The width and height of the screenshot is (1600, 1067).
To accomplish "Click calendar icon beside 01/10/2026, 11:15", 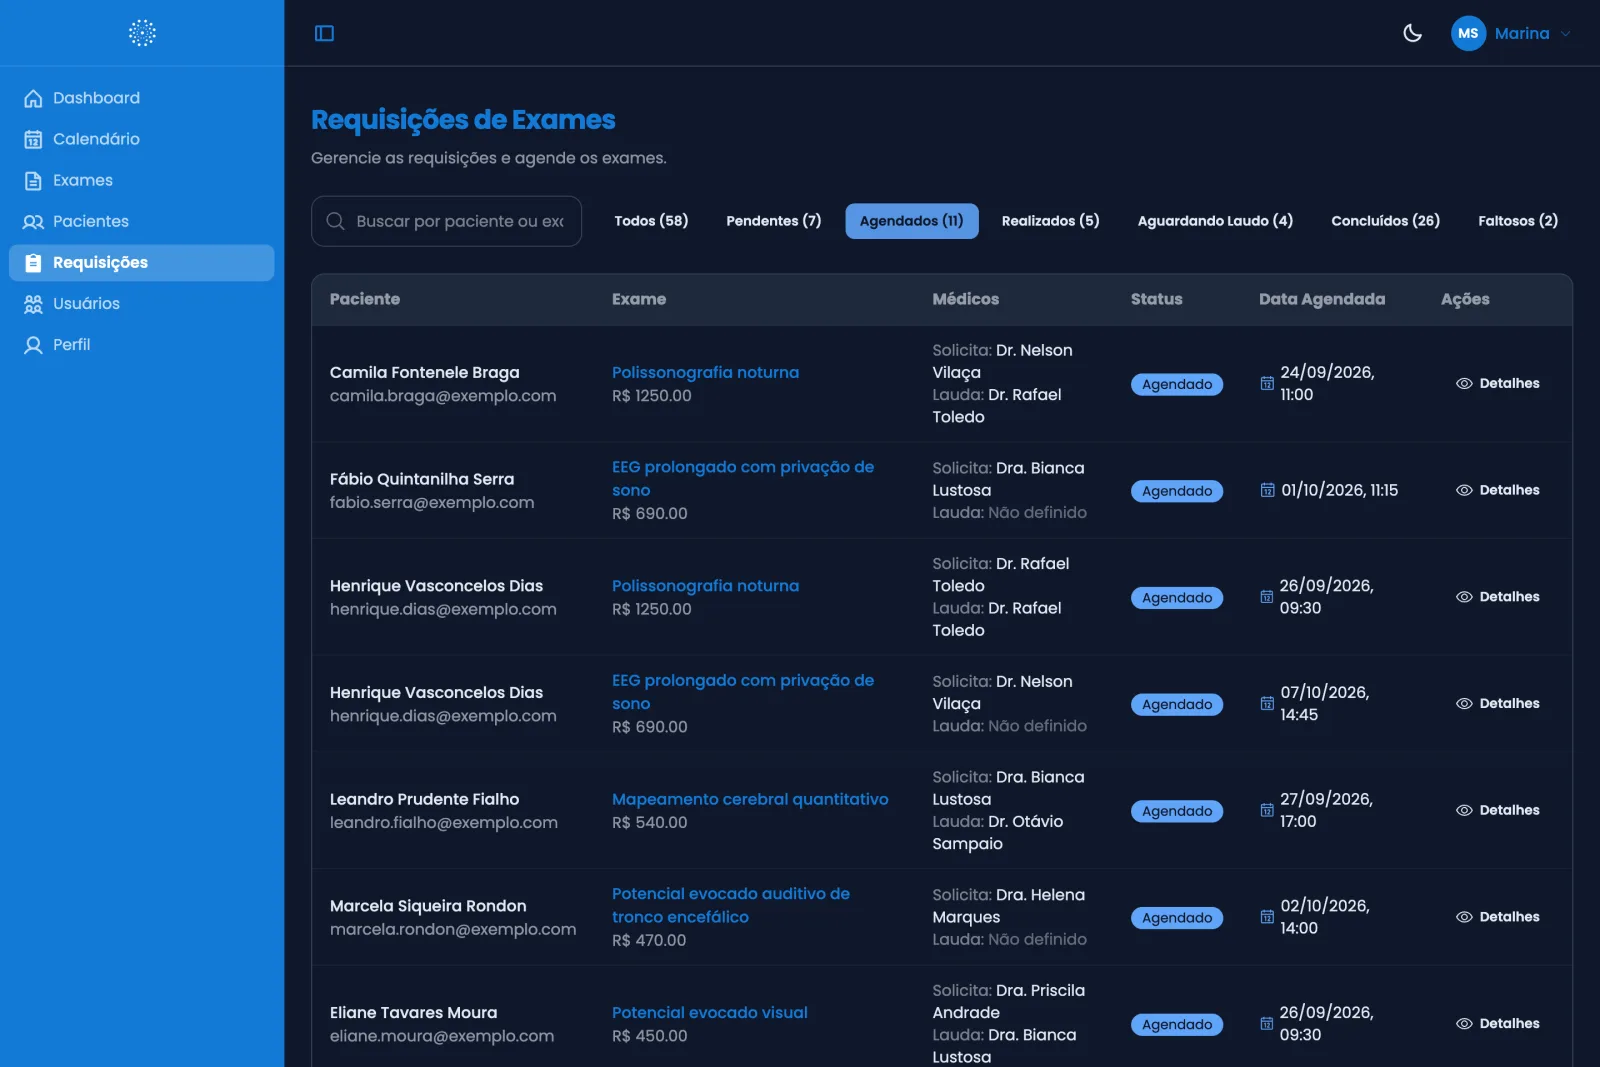I will pyautogui.click(x=1267, y=490).
